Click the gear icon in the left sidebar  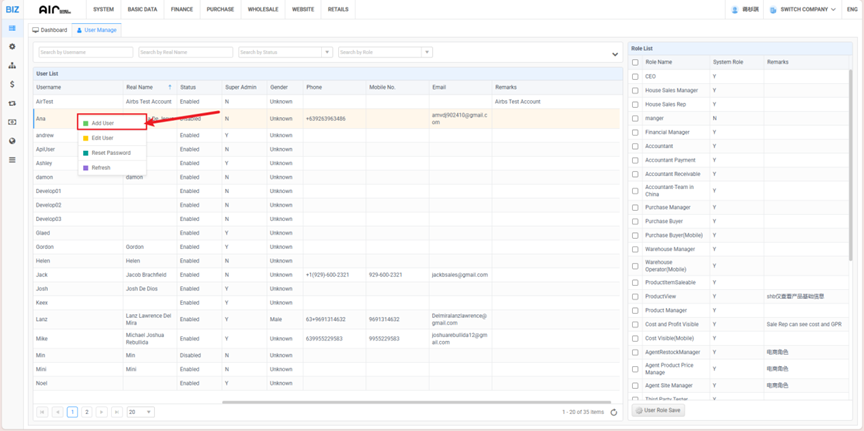(x=12, y=47)
